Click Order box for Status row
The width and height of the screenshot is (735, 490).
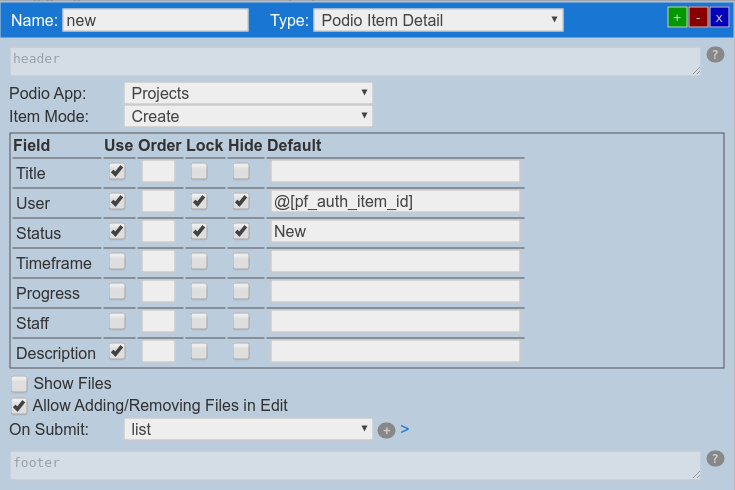click(158, 231)
